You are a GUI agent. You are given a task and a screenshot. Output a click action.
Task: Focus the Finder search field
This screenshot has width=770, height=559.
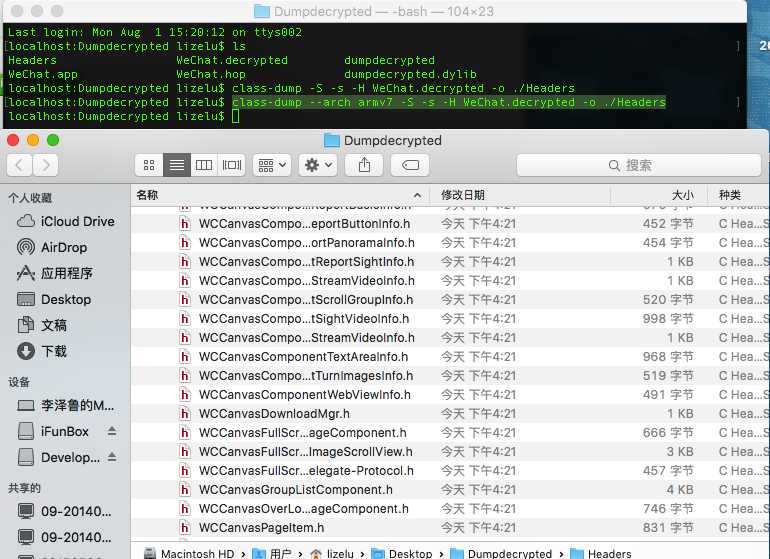point(638,166)
